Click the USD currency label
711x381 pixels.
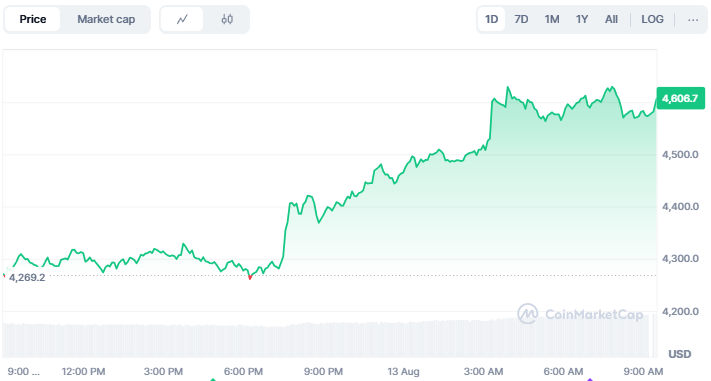click(x=680, y=354)
